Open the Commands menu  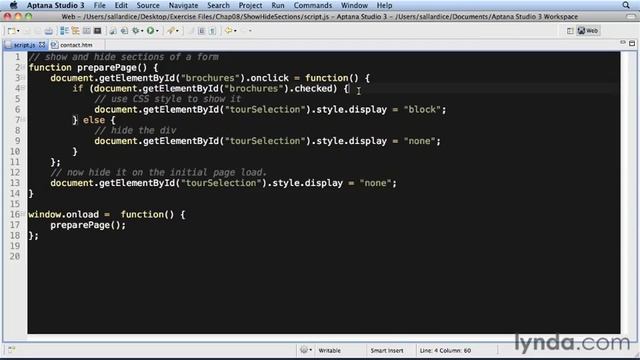(313, 5)
